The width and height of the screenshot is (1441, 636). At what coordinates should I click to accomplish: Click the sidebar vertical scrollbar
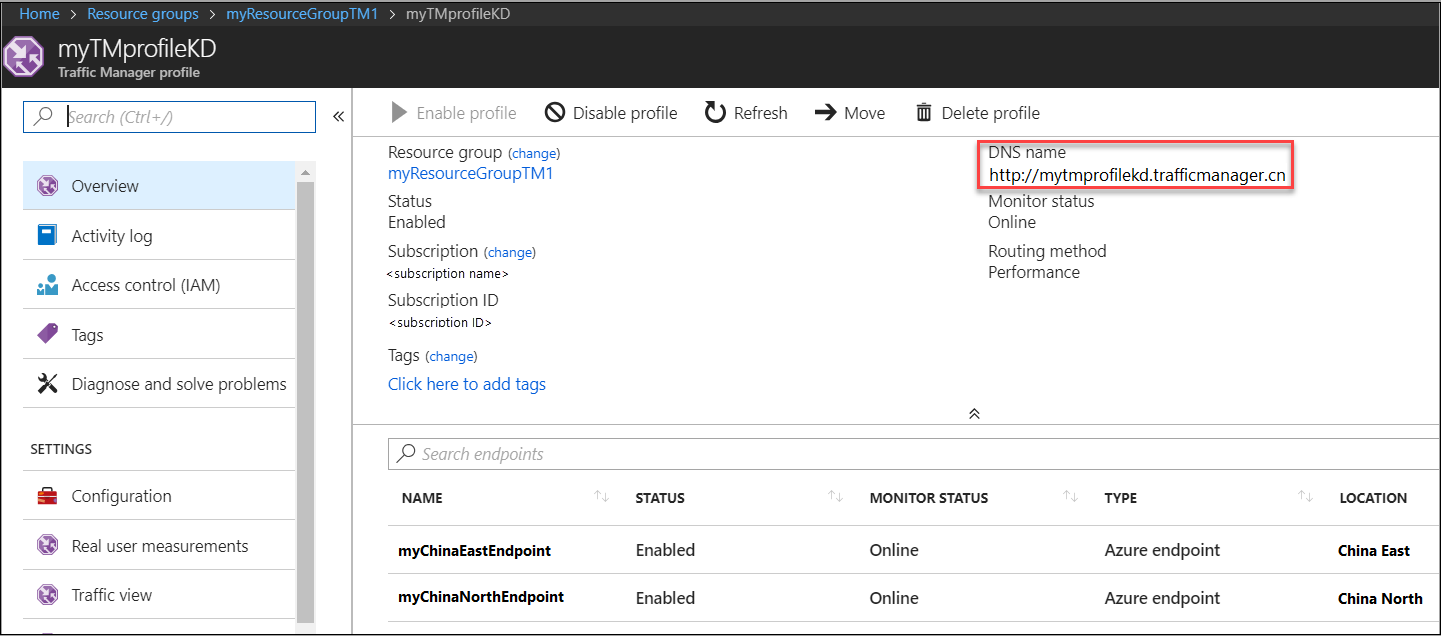click(305, 400)
